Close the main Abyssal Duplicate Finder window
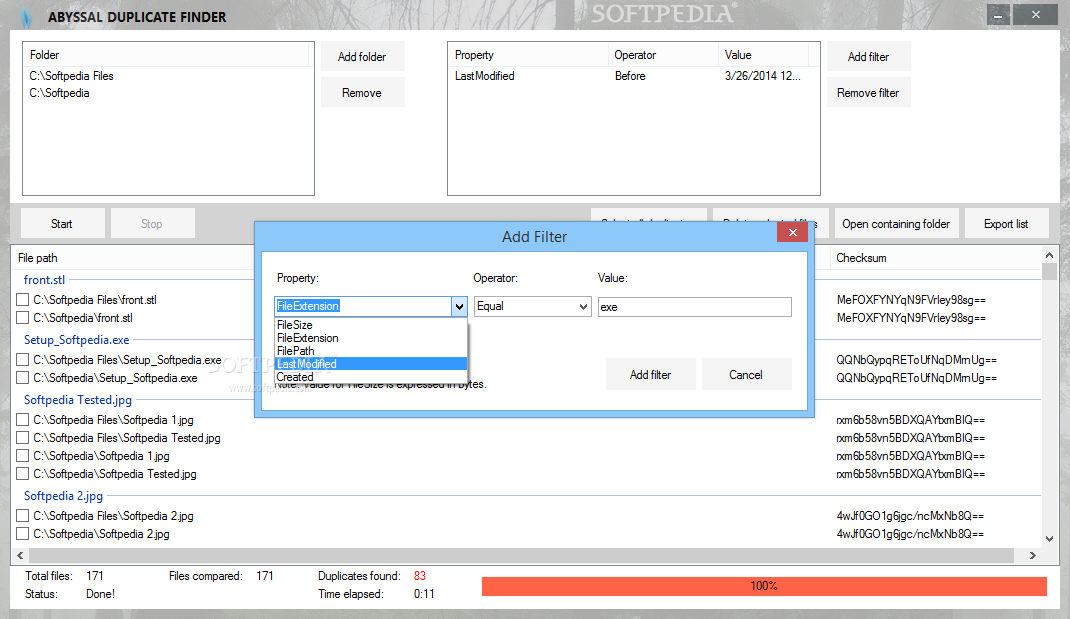The width and height of the screenshot is (1070, 619). 1035,14
